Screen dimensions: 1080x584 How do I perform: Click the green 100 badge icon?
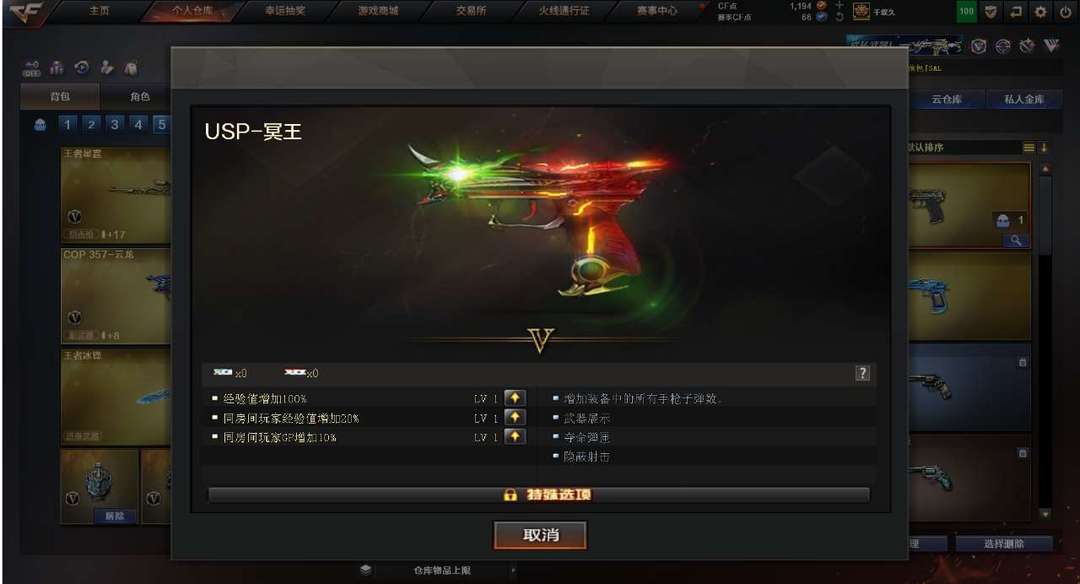(x=966, y=11)
